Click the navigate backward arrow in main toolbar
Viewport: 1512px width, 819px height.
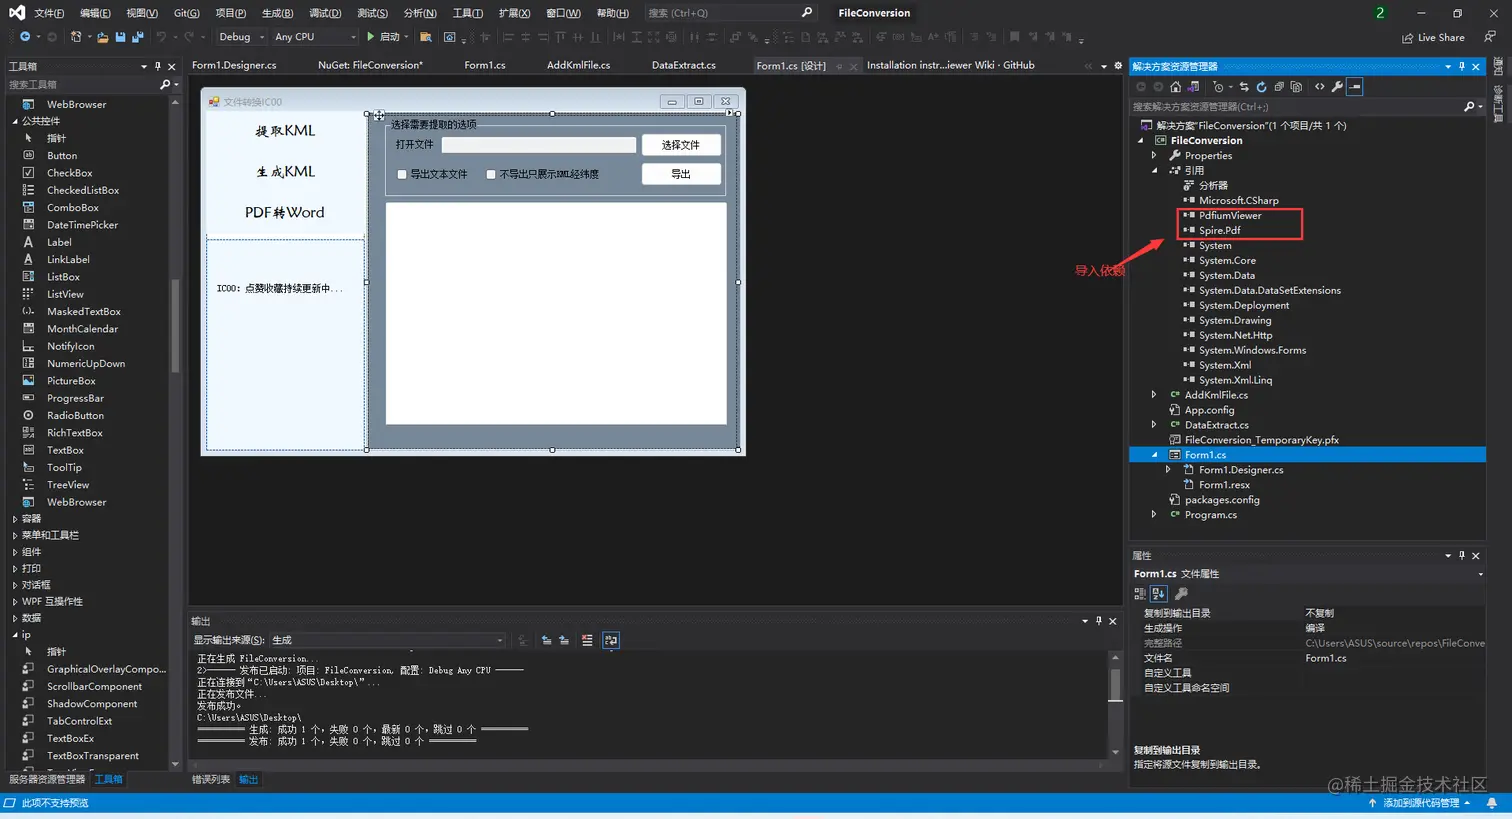[25, 37]
